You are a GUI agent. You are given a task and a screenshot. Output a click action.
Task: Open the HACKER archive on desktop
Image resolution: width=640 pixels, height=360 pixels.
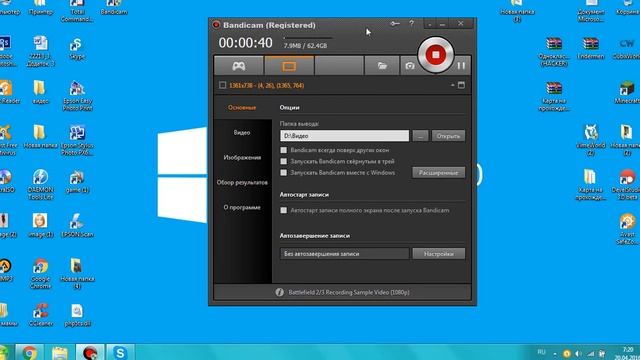554,51
